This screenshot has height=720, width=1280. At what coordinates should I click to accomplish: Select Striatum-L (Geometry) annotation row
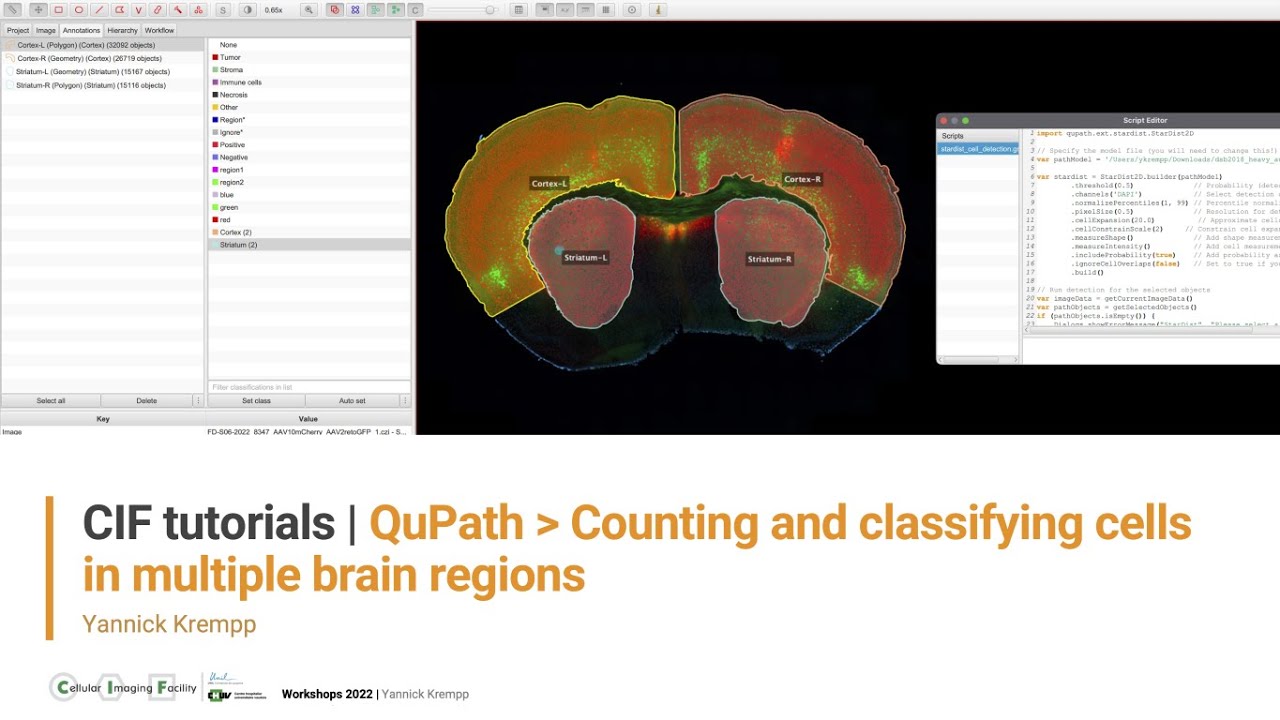point(102,72)
